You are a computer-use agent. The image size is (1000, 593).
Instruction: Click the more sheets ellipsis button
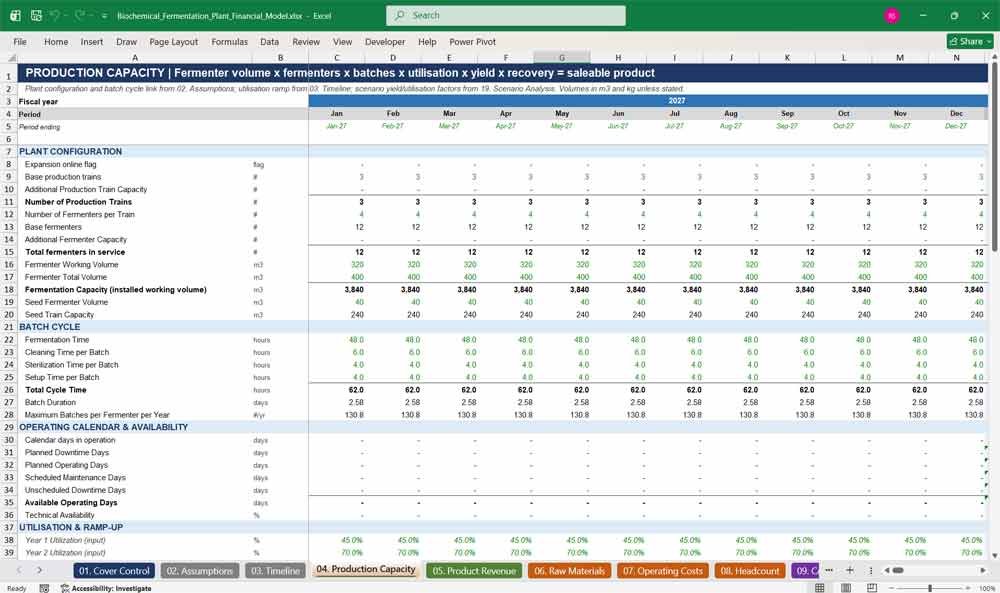click(x=829, y=570)
